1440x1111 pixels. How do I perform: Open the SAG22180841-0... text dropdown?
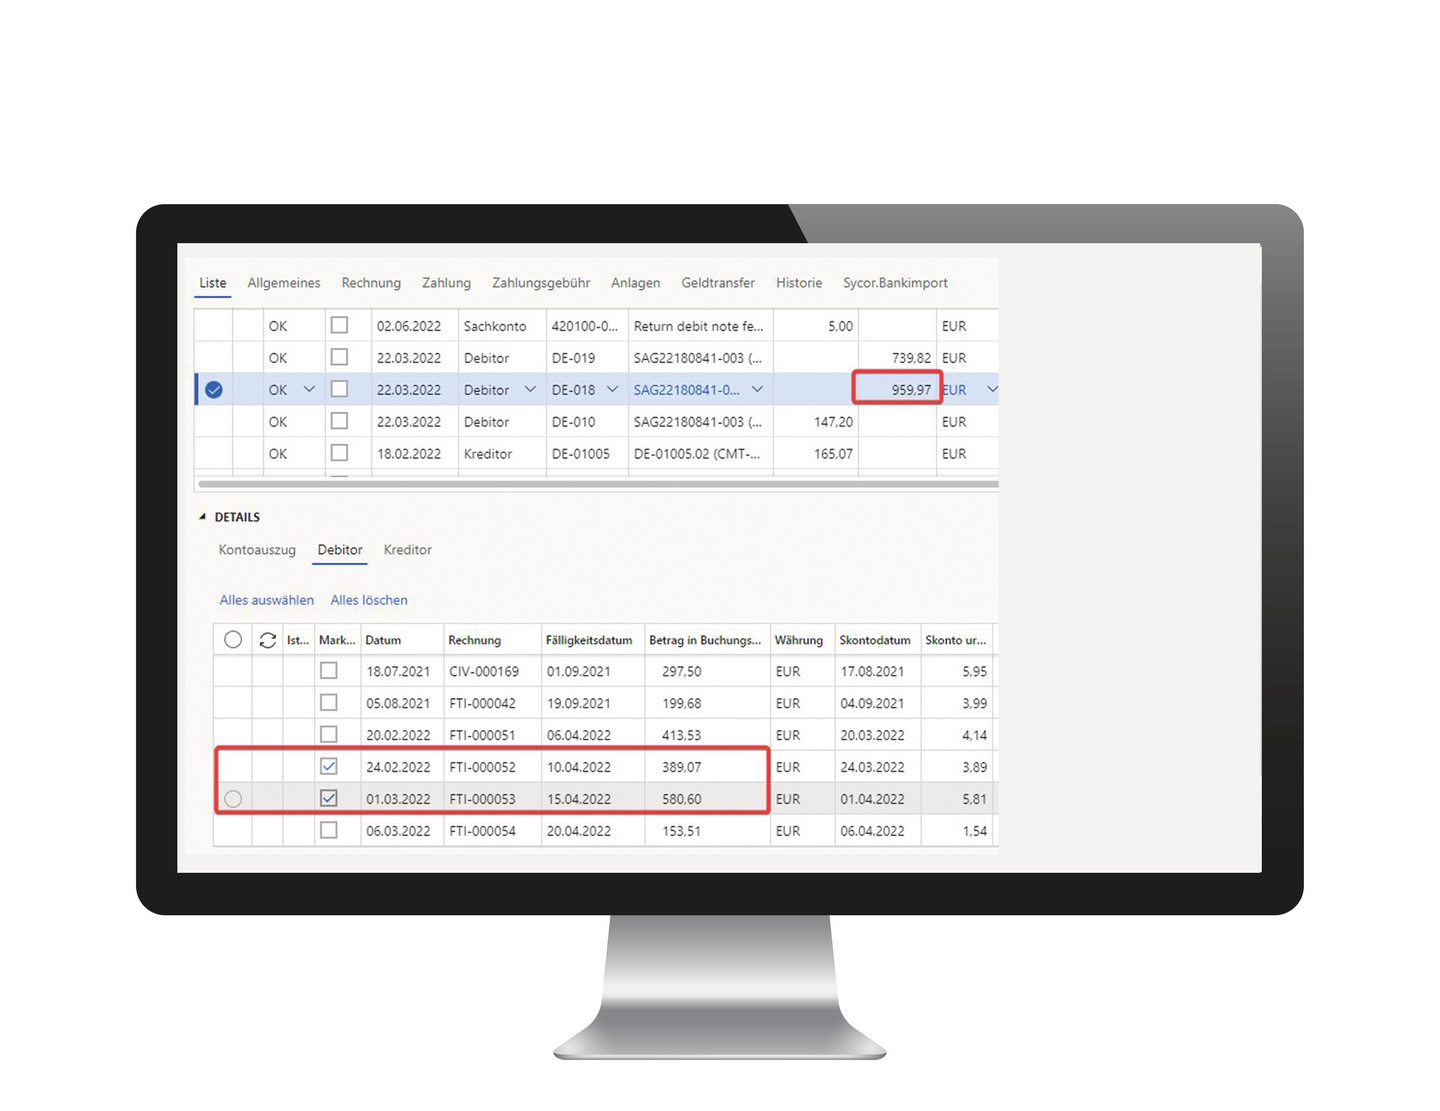[757, 389]
